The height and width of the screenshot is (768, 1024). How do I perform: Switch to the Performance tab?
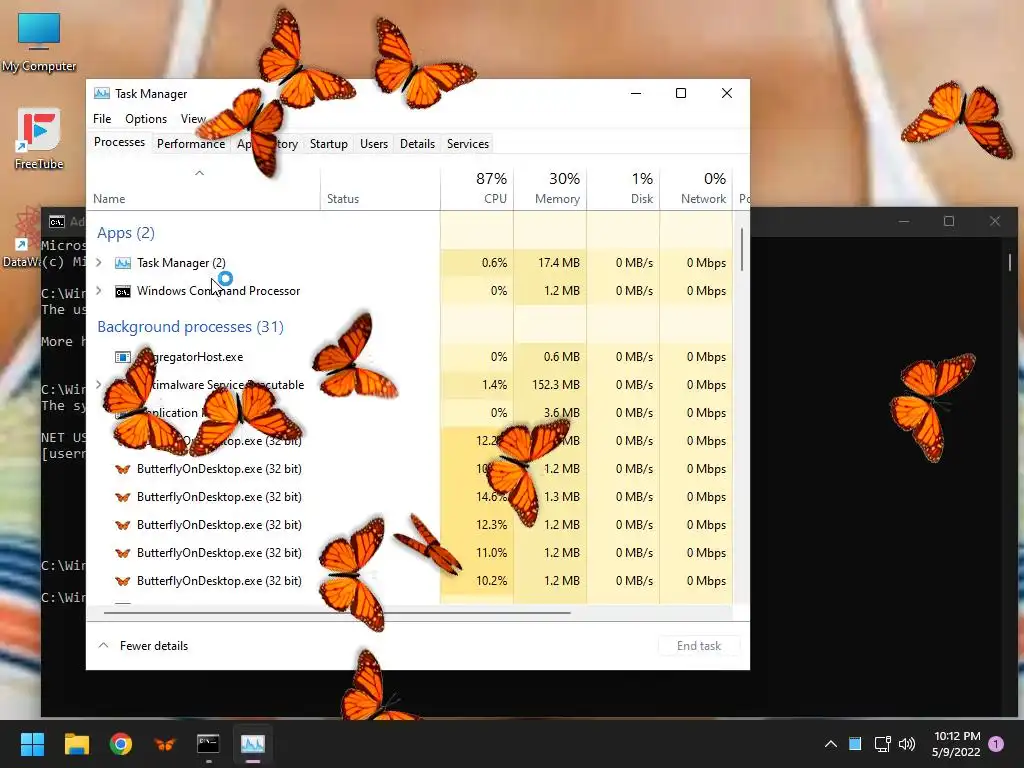click(x=191, y=144)
